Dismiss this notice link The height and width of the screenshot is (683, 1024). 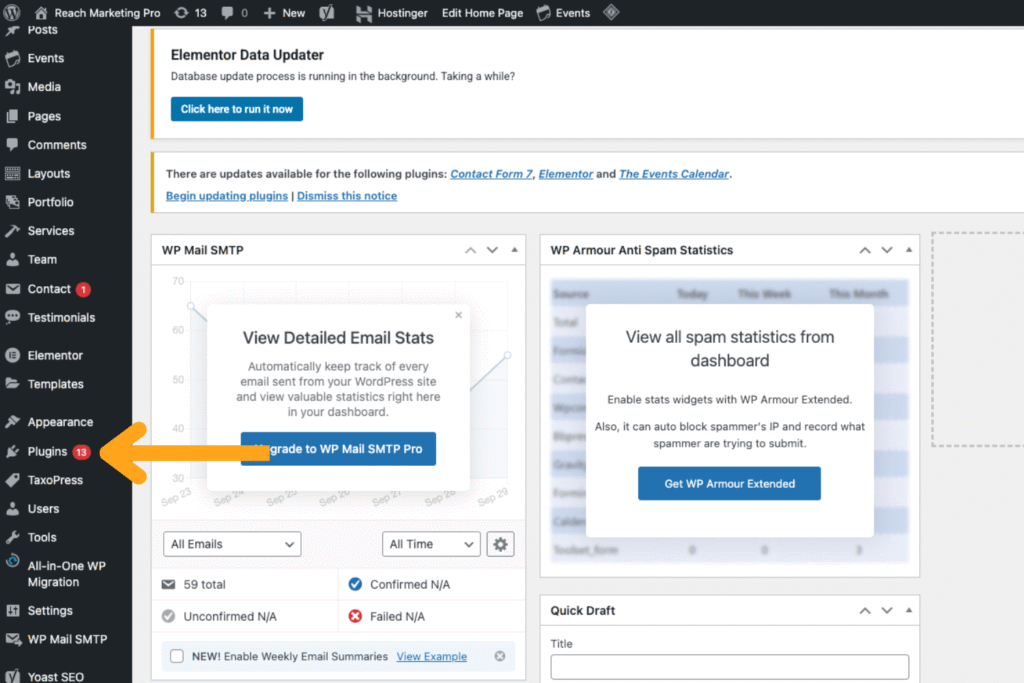[x=347, y=196]
